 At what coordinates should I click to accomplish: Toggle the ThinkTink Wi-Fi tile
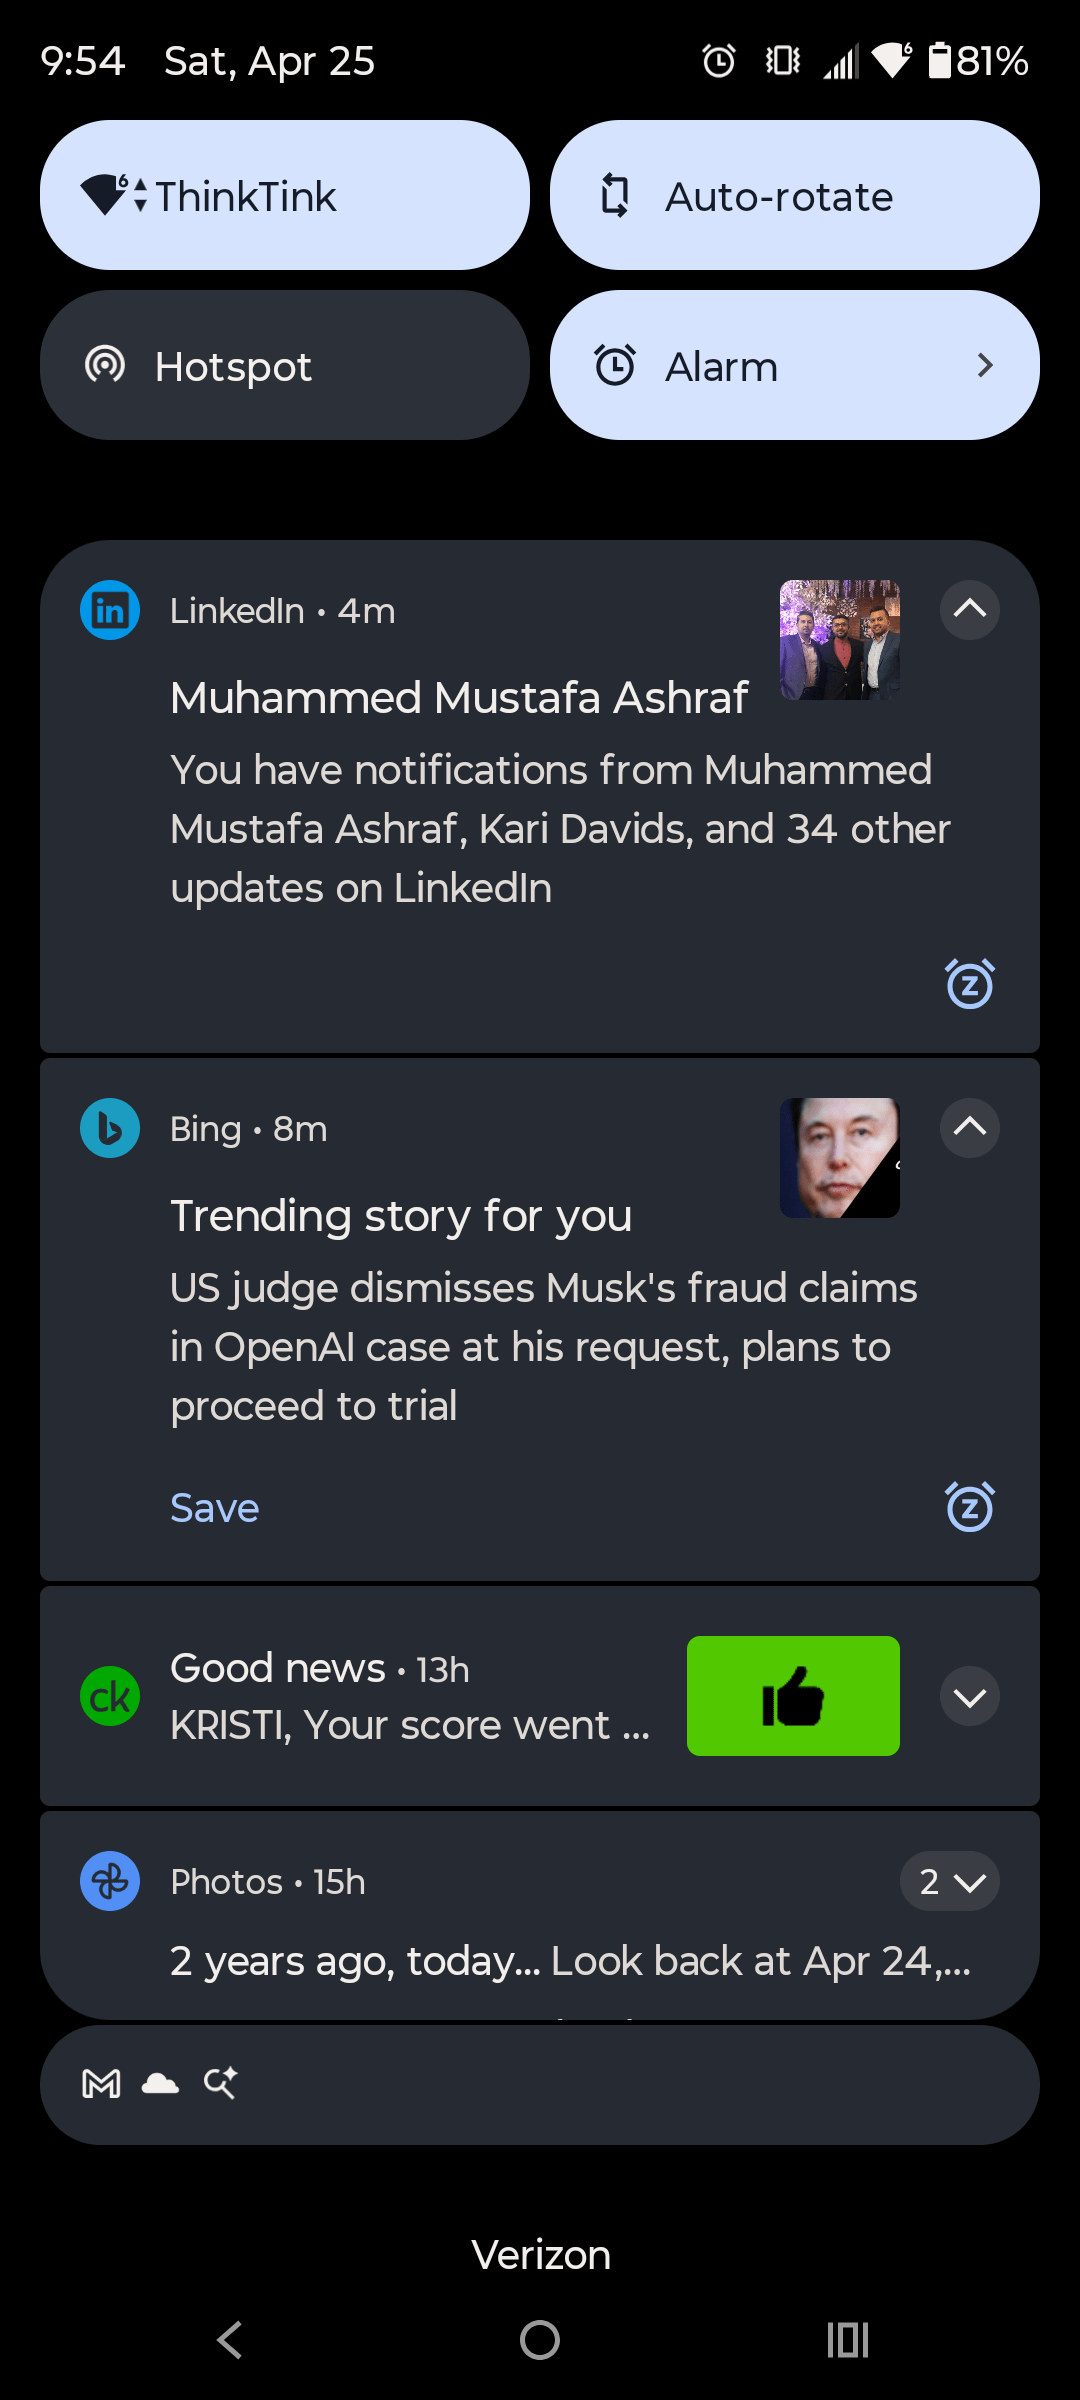[285, 195]
